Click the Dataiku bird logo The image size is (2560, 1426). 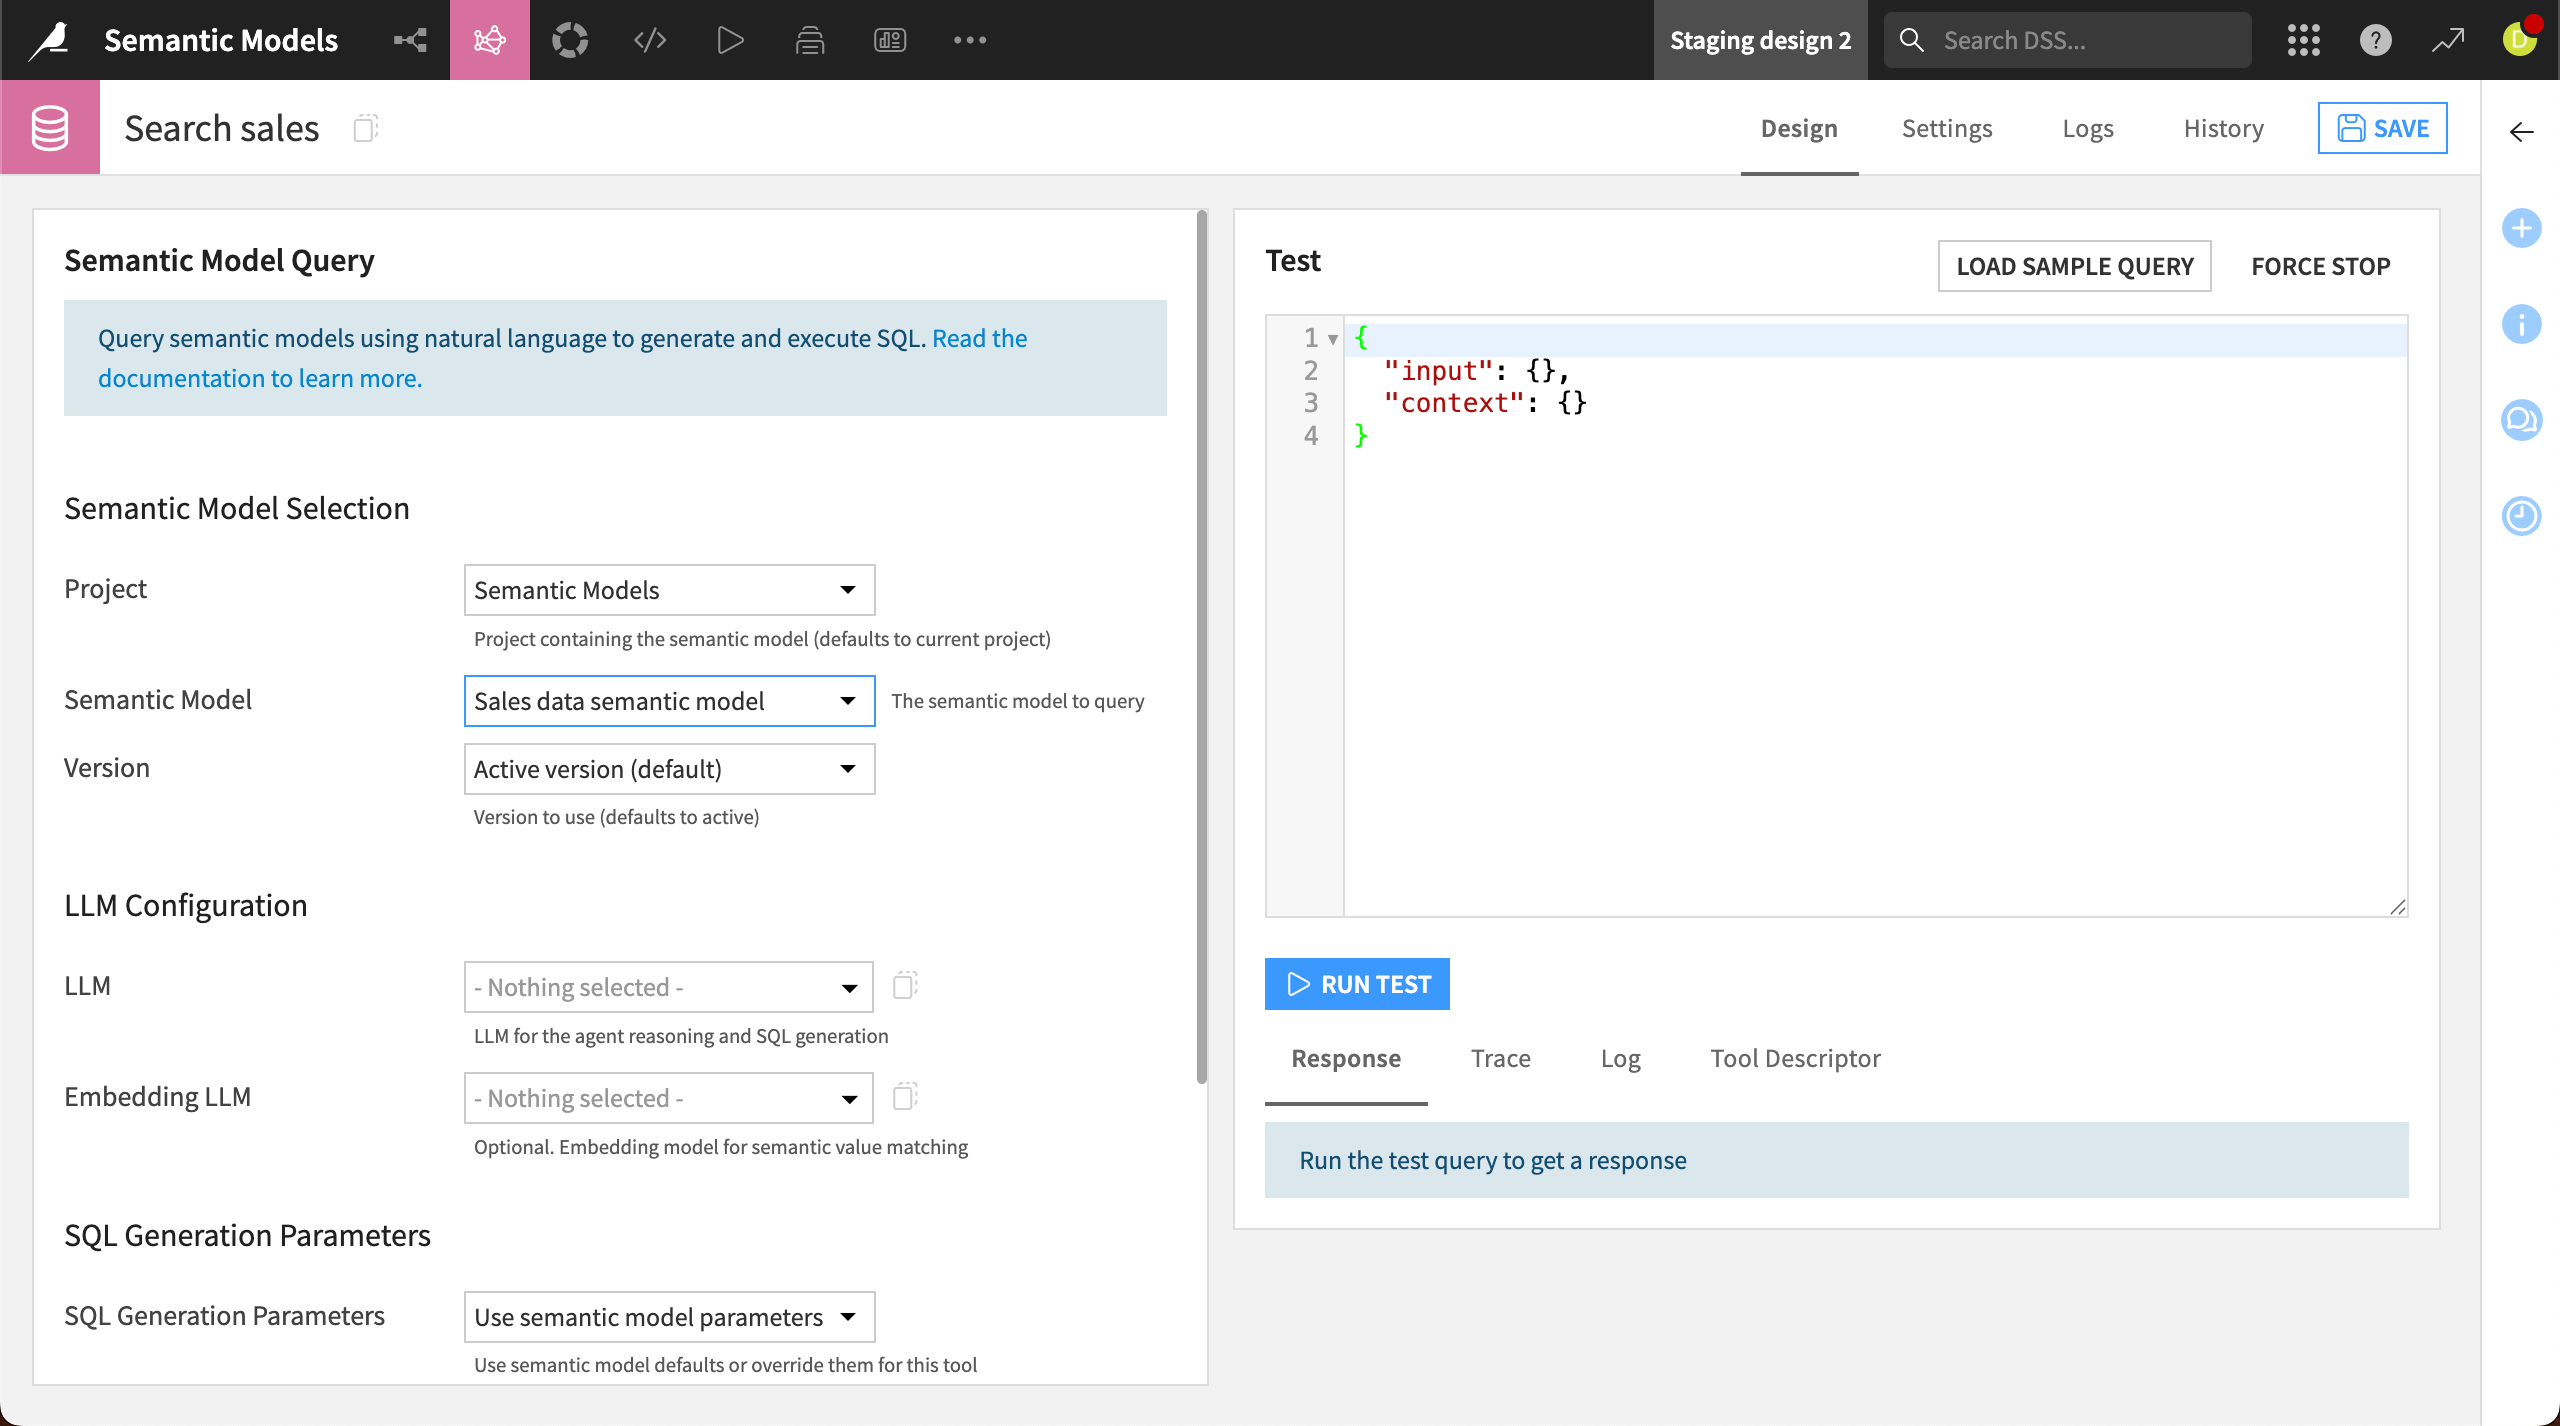pyautogui.click(x=48, y=40)
